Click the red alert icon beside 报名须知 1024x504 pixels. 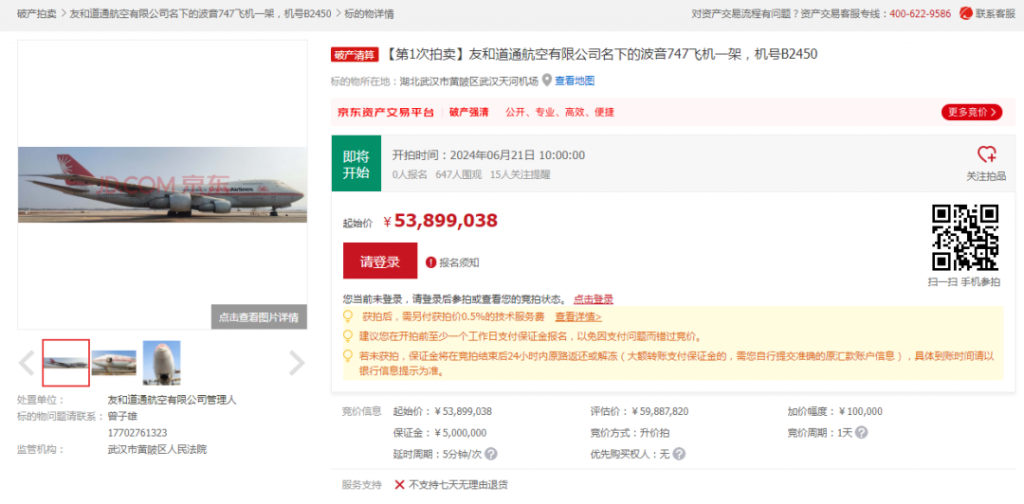point(430,262)
